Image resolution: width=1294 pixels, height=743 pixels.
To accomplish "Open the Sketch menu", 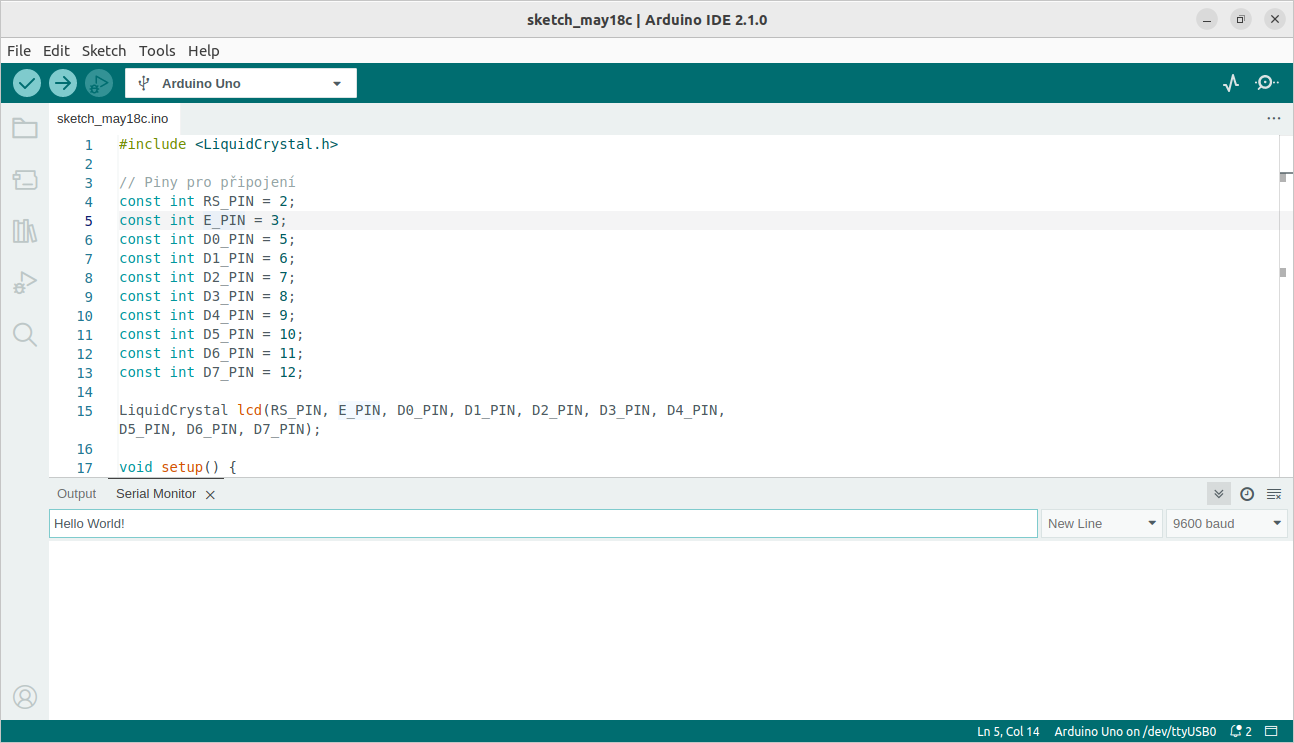I will [104, 51].
